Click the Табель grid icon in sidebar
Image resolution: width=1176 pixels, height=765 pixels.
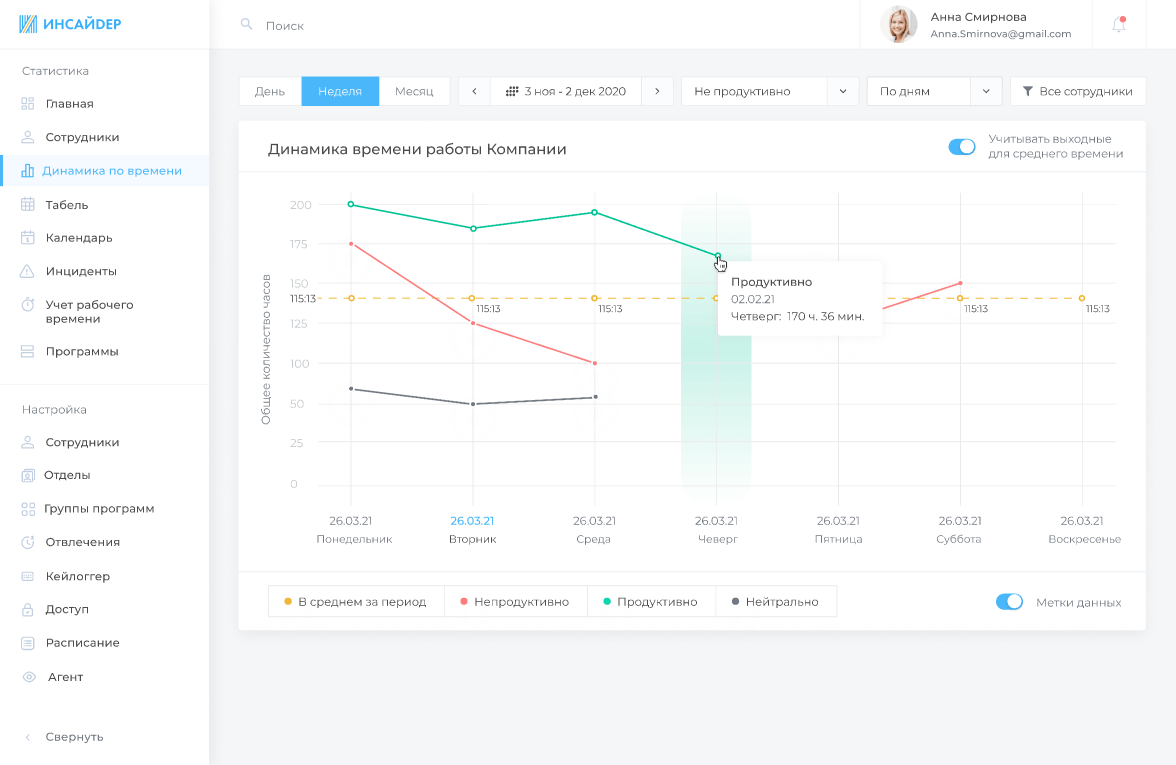pos(28,204)
